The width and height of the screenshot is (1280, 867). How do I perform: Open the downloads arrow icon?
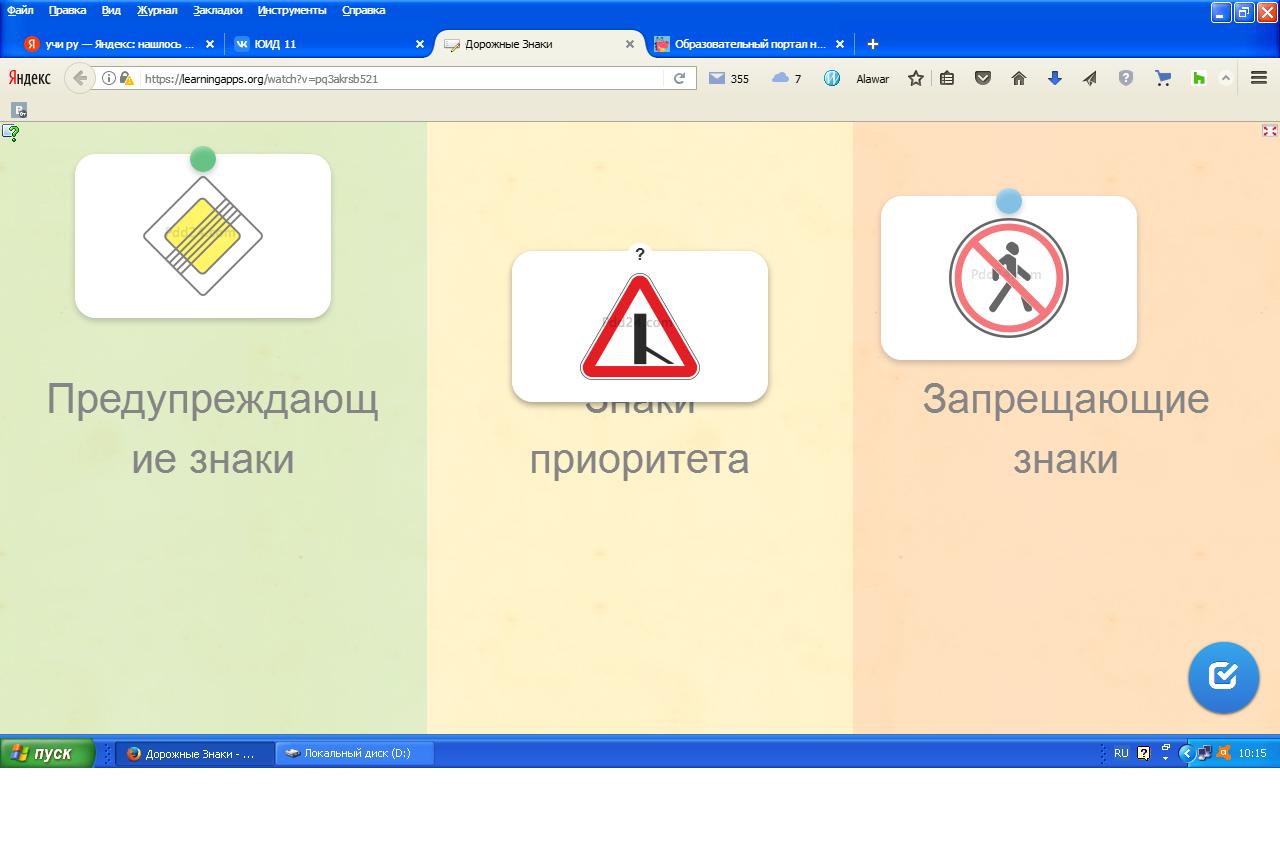[1055, 78]
